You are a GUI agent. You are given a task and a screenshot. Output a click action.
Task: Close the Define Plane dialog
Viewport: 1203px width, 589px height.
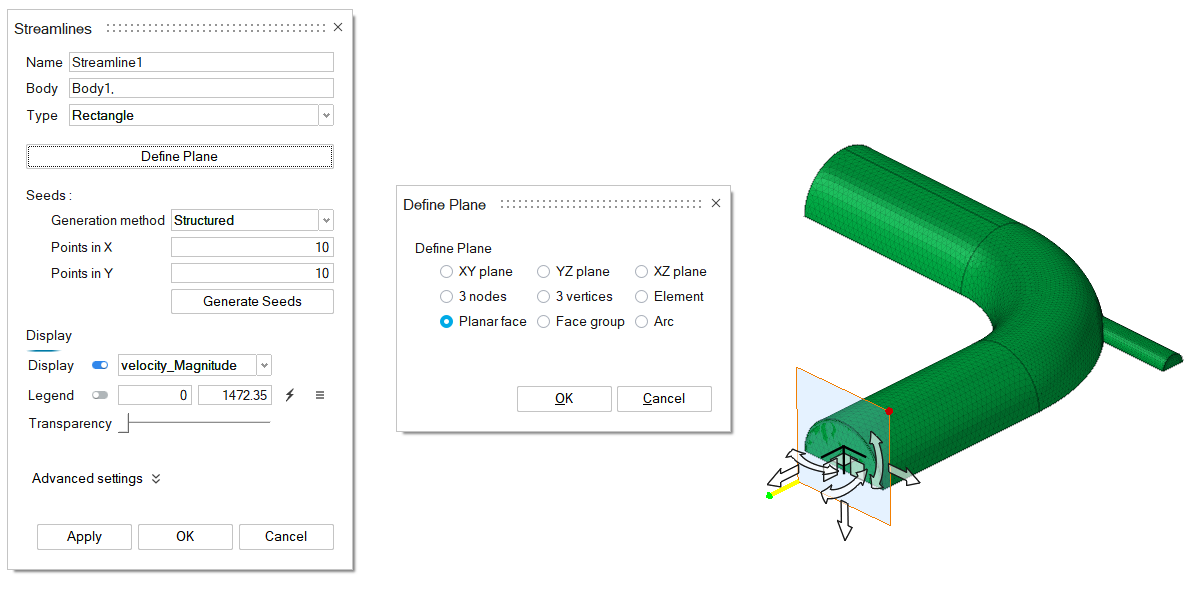715,203
